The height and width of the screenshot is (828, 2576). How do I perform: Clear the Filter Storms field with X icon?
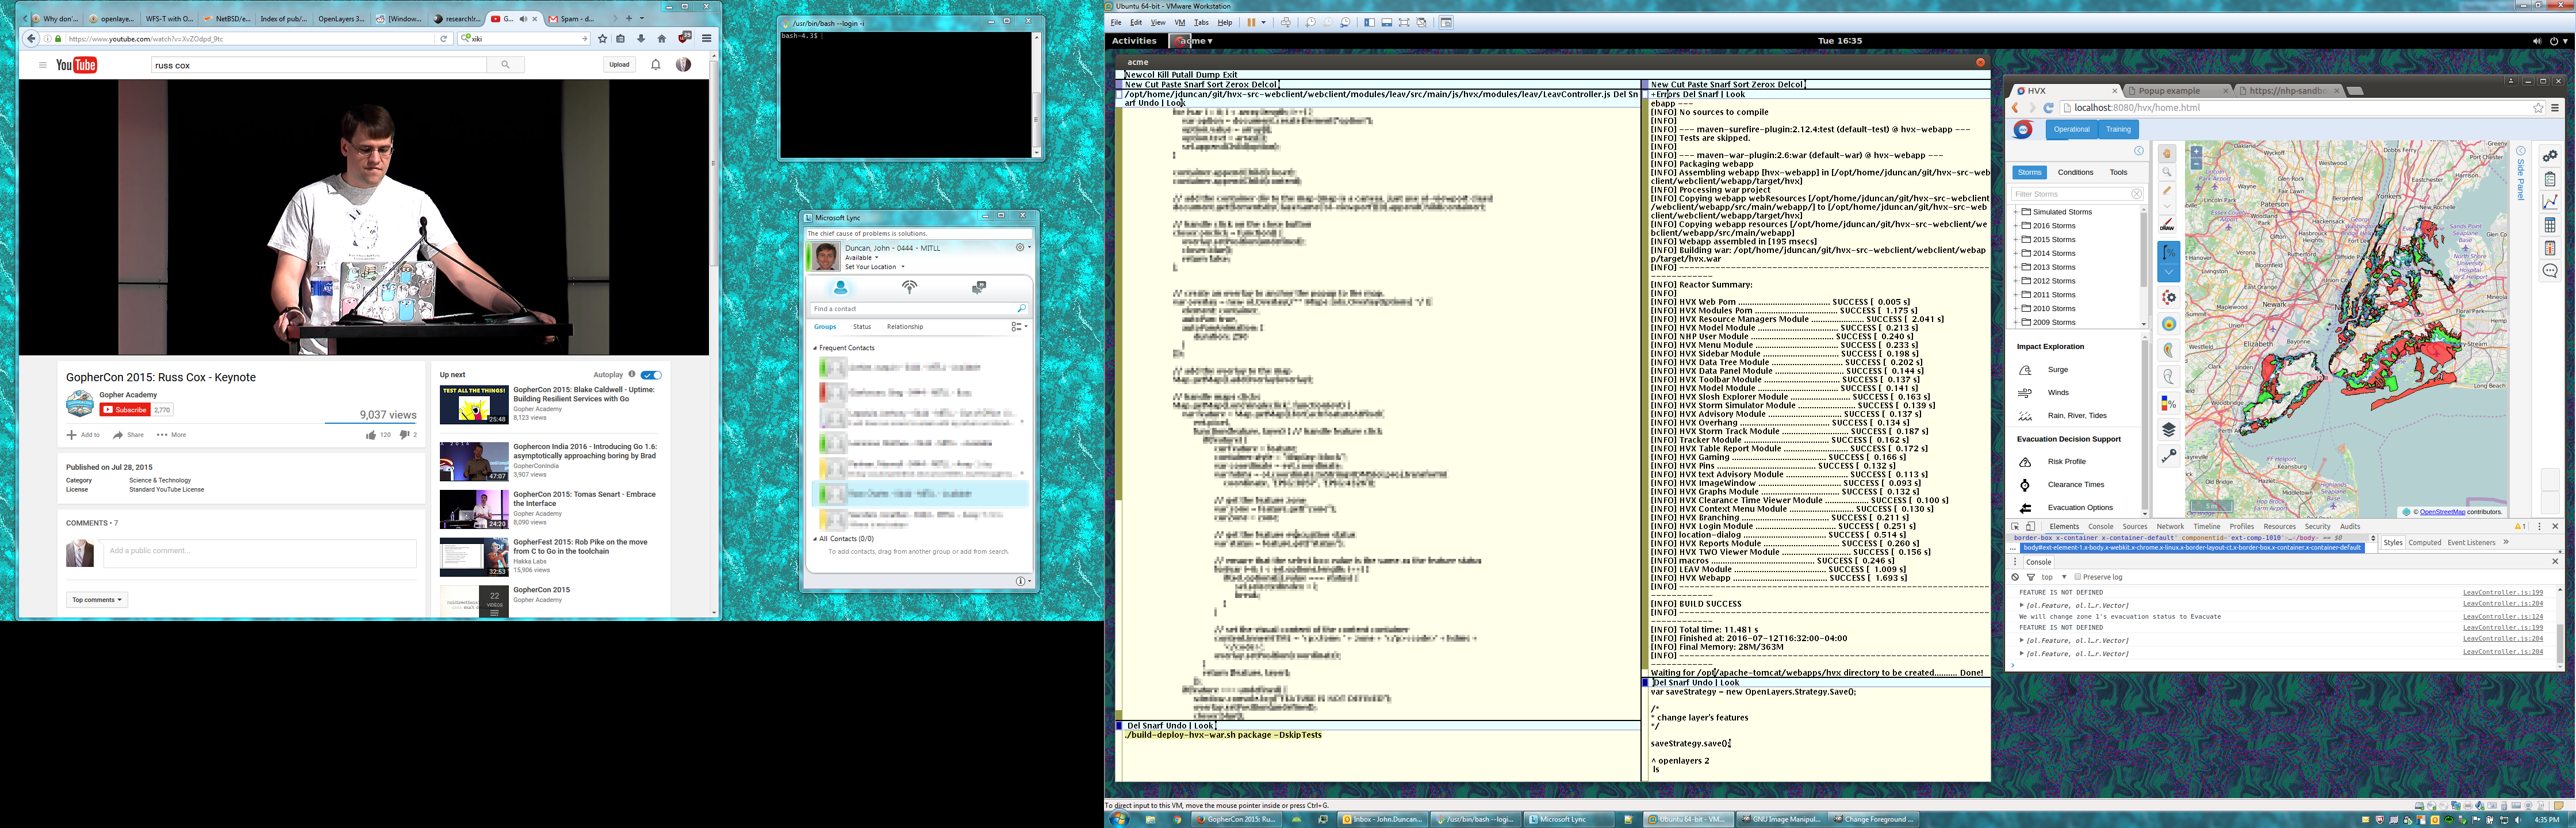pos(2136,194)
